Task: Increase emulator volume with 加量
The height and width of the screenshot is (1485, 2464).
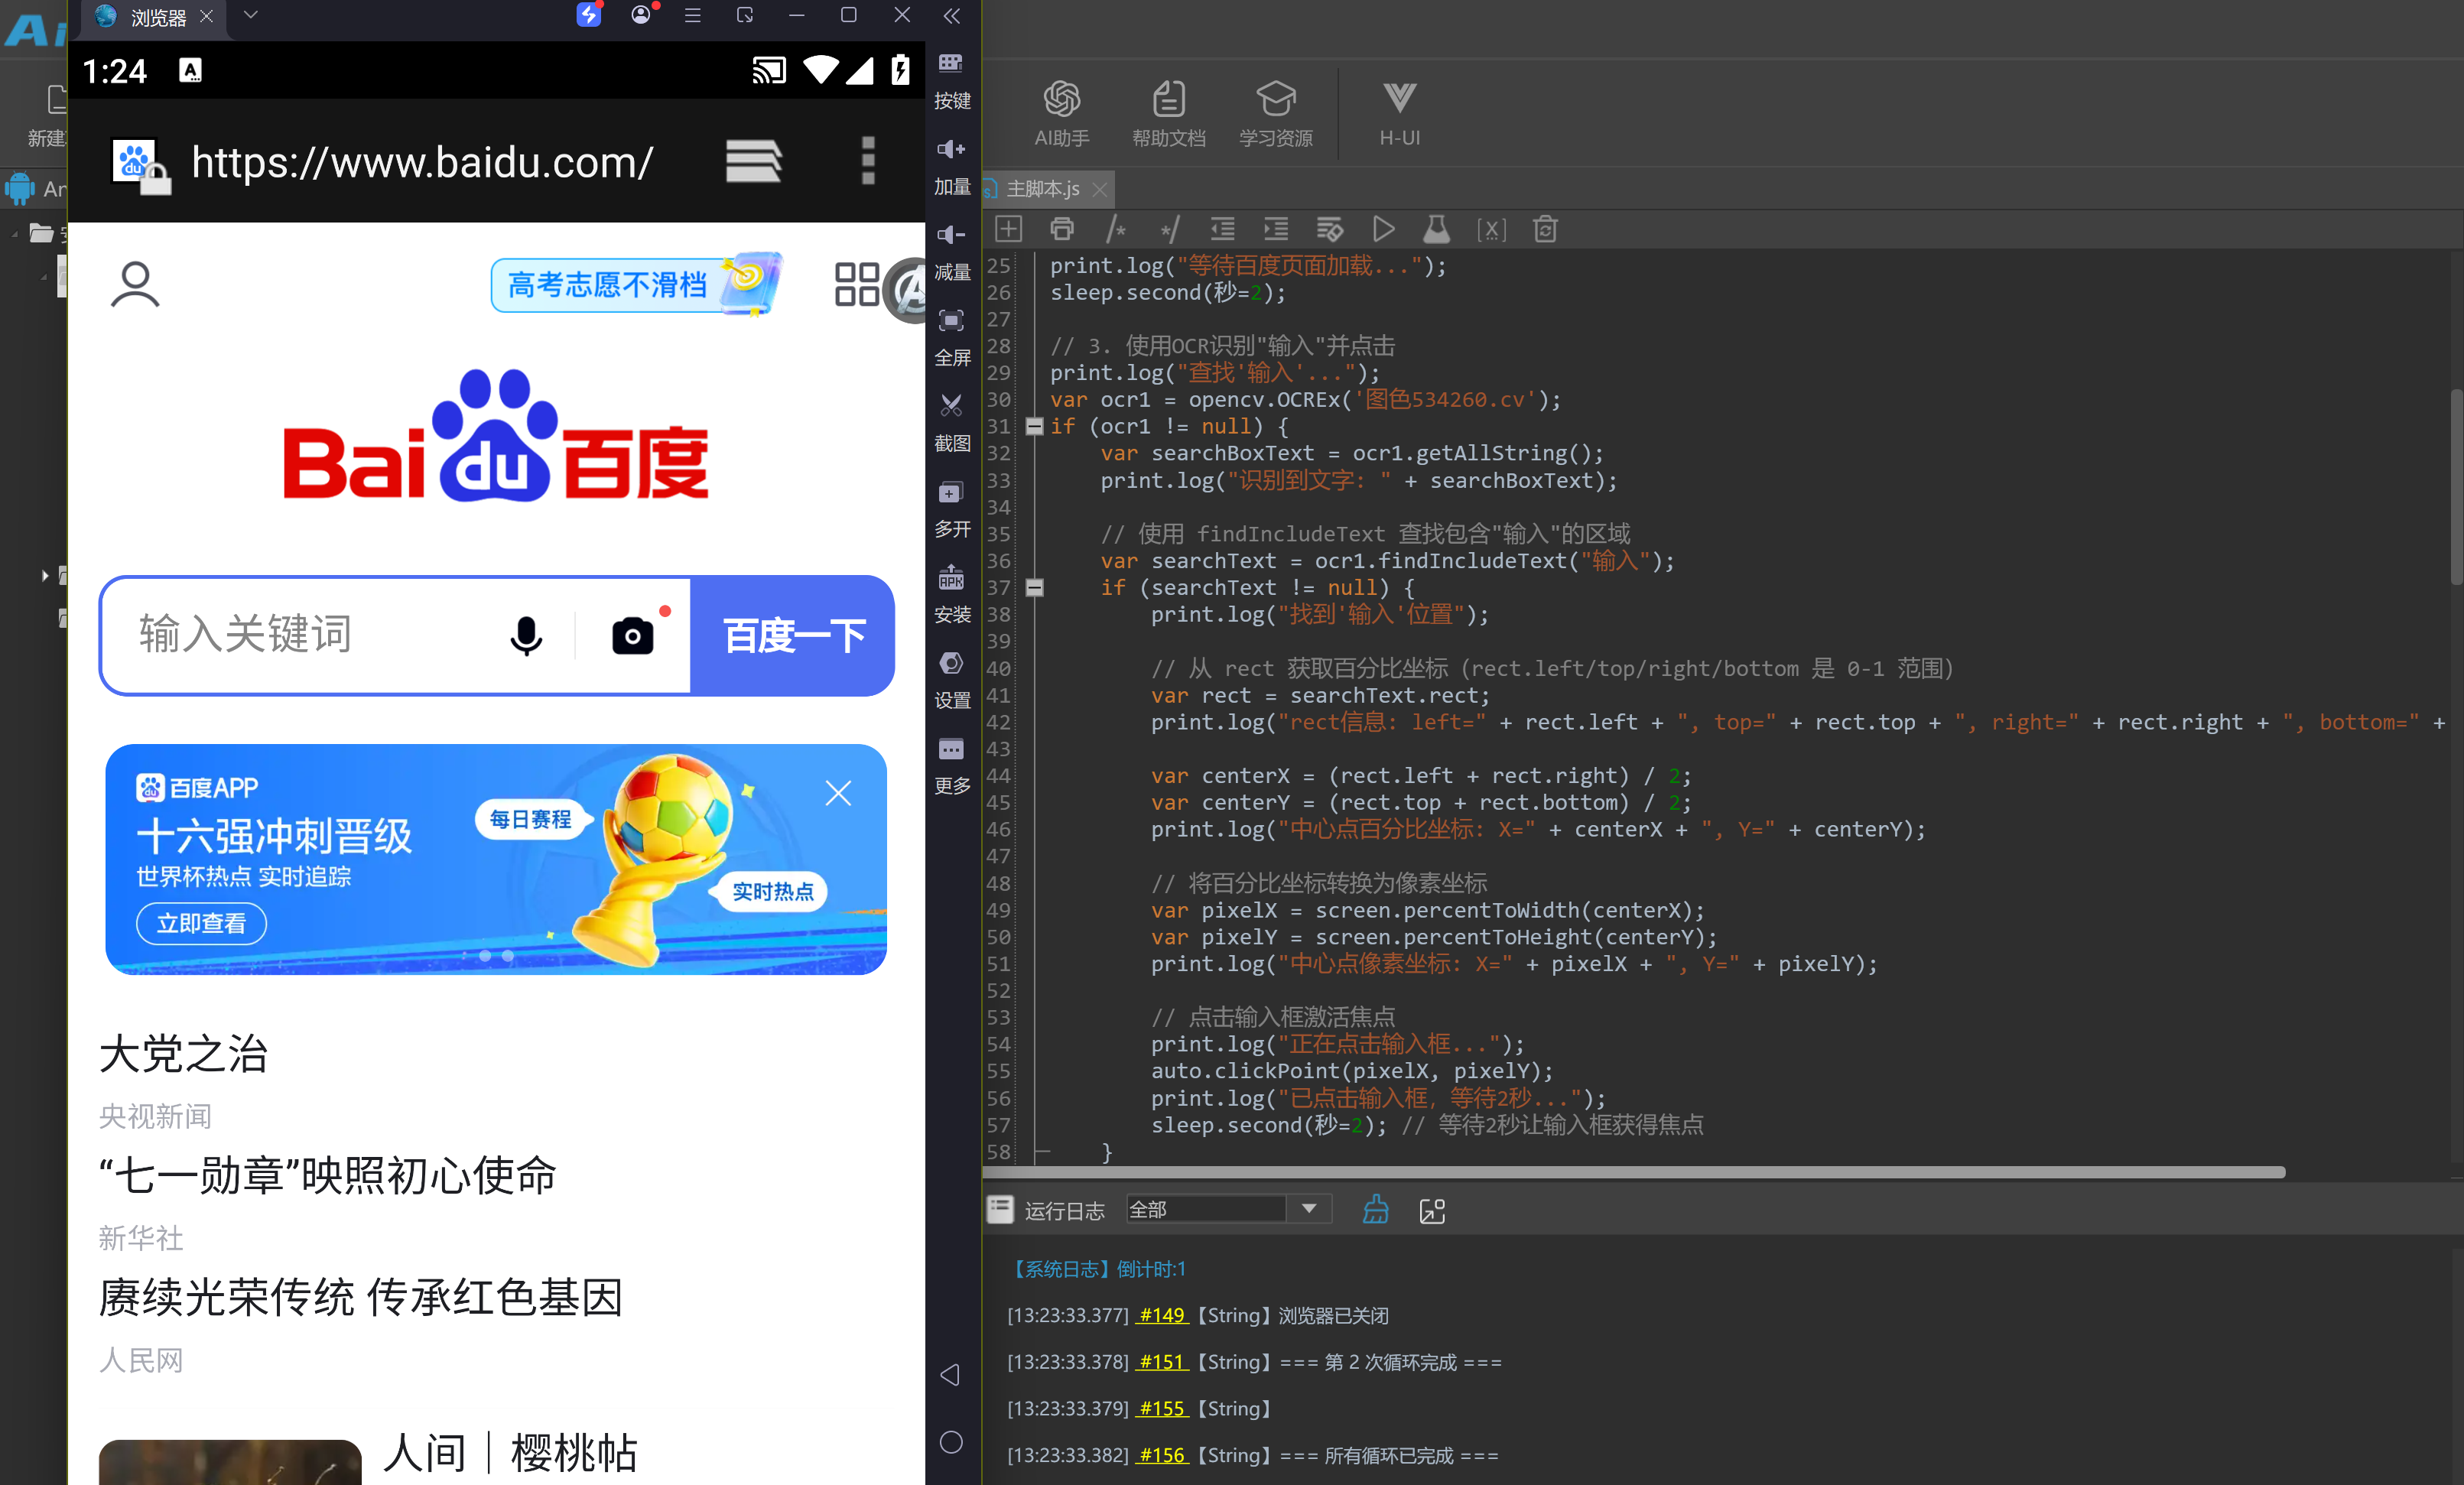Action: pyautogui.click(x=951, y=165)
